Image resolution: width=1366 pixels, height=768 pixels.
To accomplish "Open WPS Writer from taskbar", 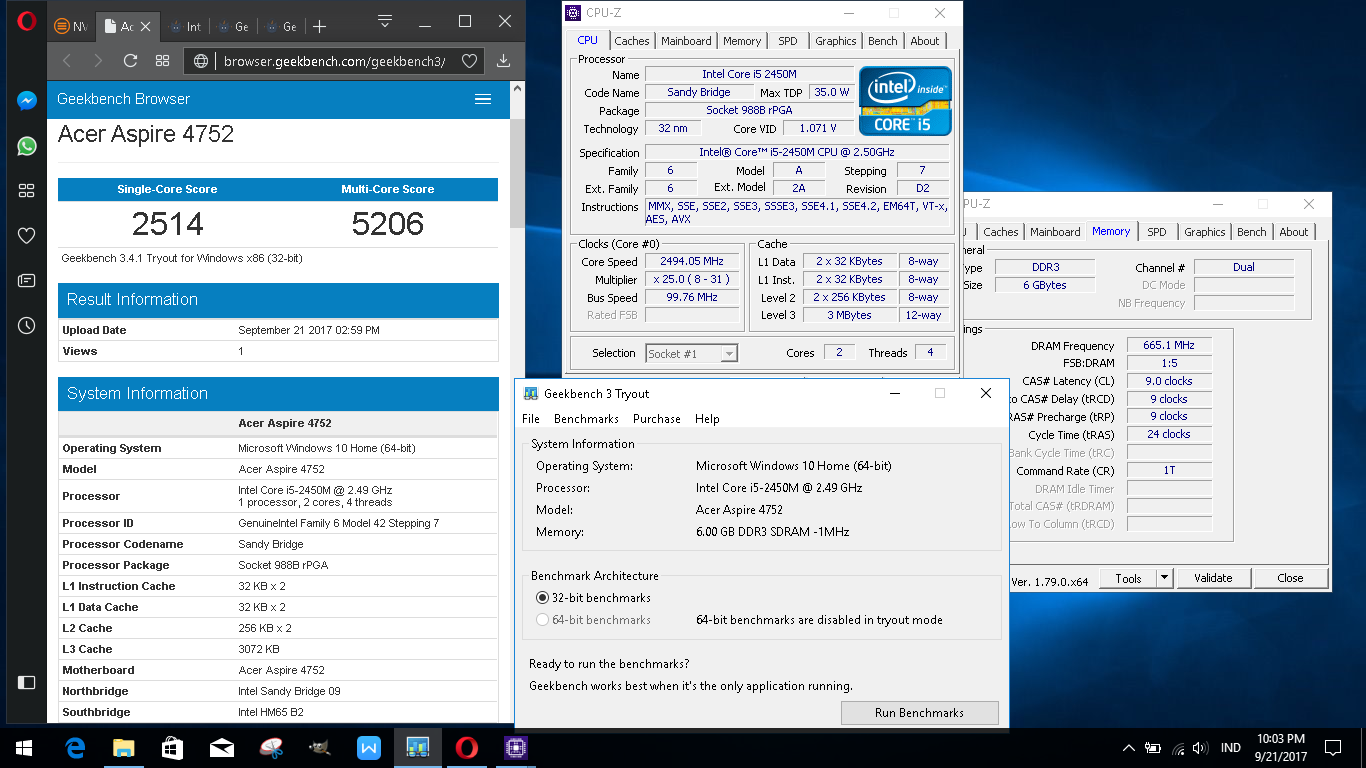I will (368, 747).
